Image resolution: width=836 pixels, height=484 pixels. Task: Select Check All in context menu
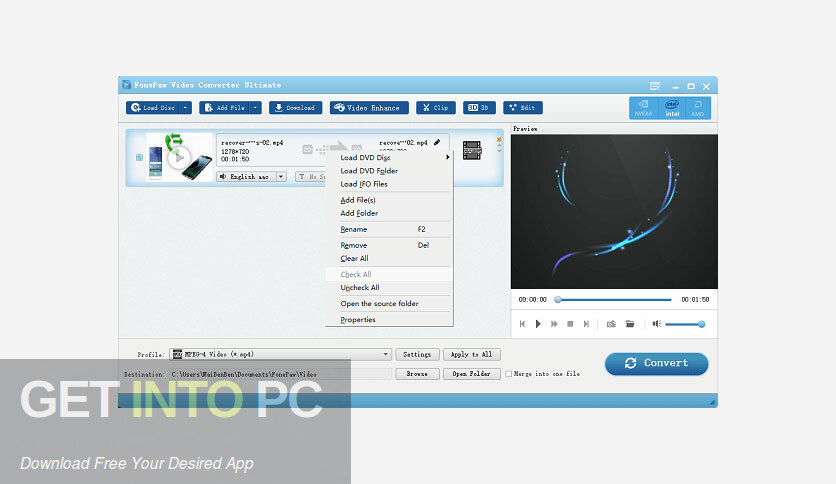tap(389, 275)
